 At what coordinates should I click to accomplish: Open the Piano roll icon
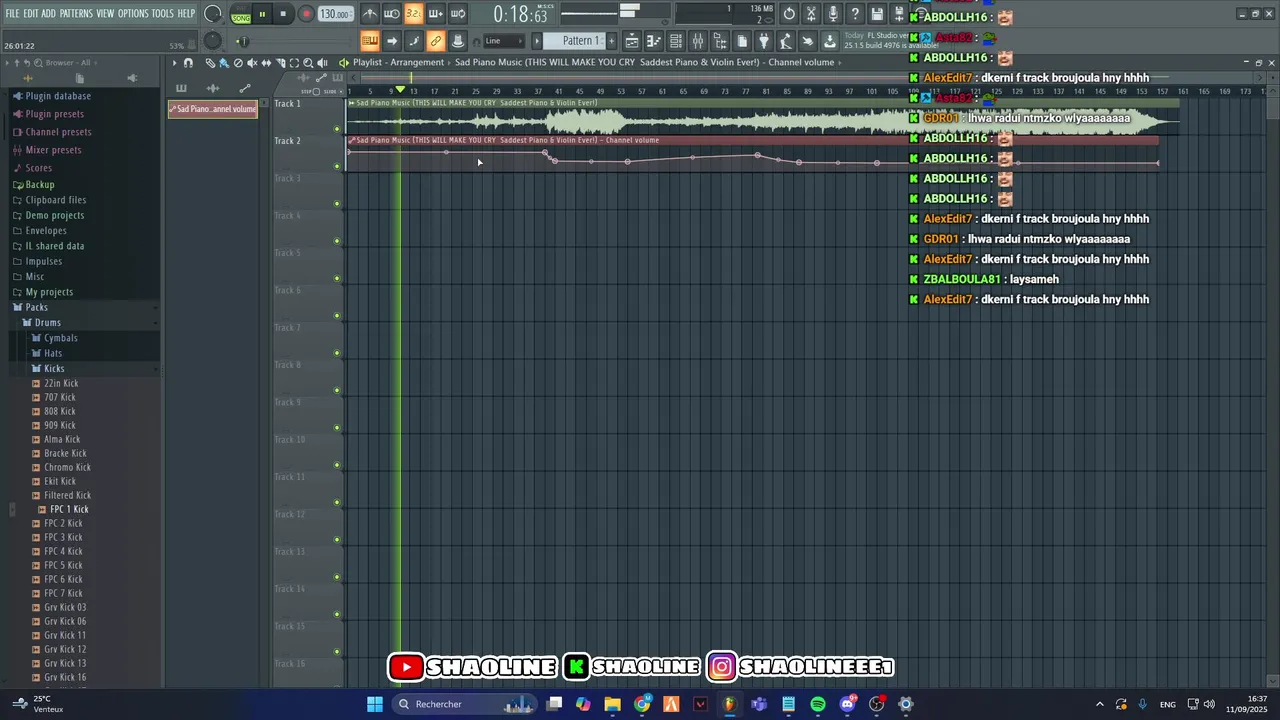[x=654, y=41]
